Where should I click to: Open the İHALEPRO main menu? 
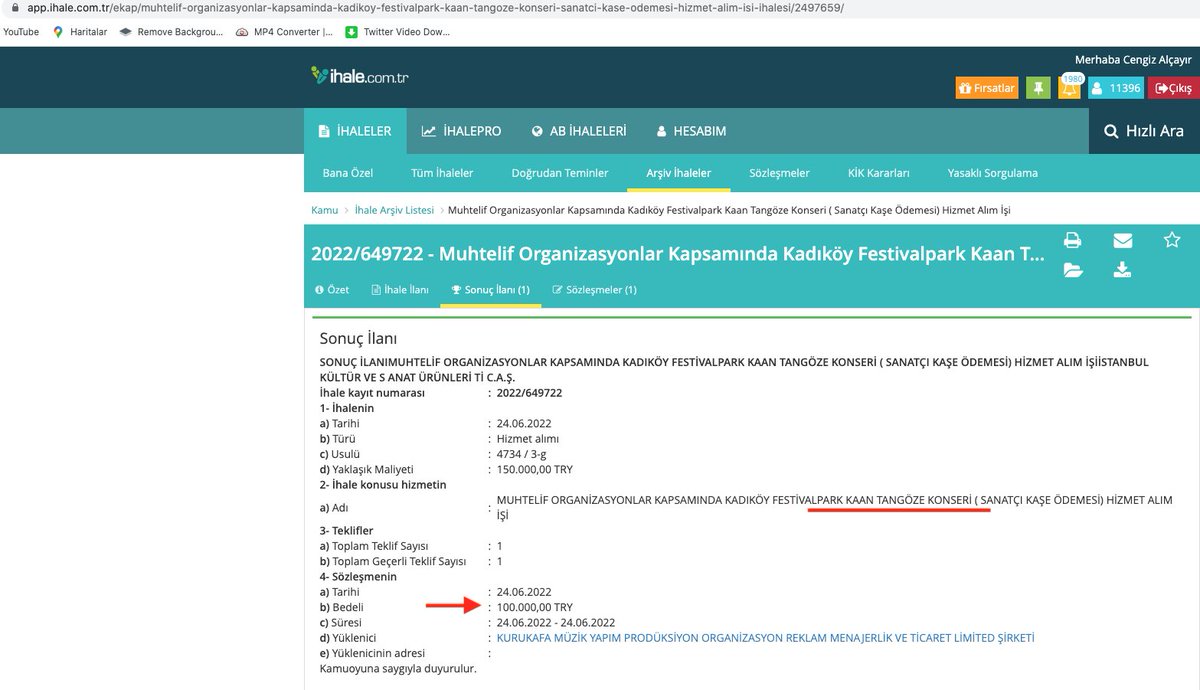461,131
